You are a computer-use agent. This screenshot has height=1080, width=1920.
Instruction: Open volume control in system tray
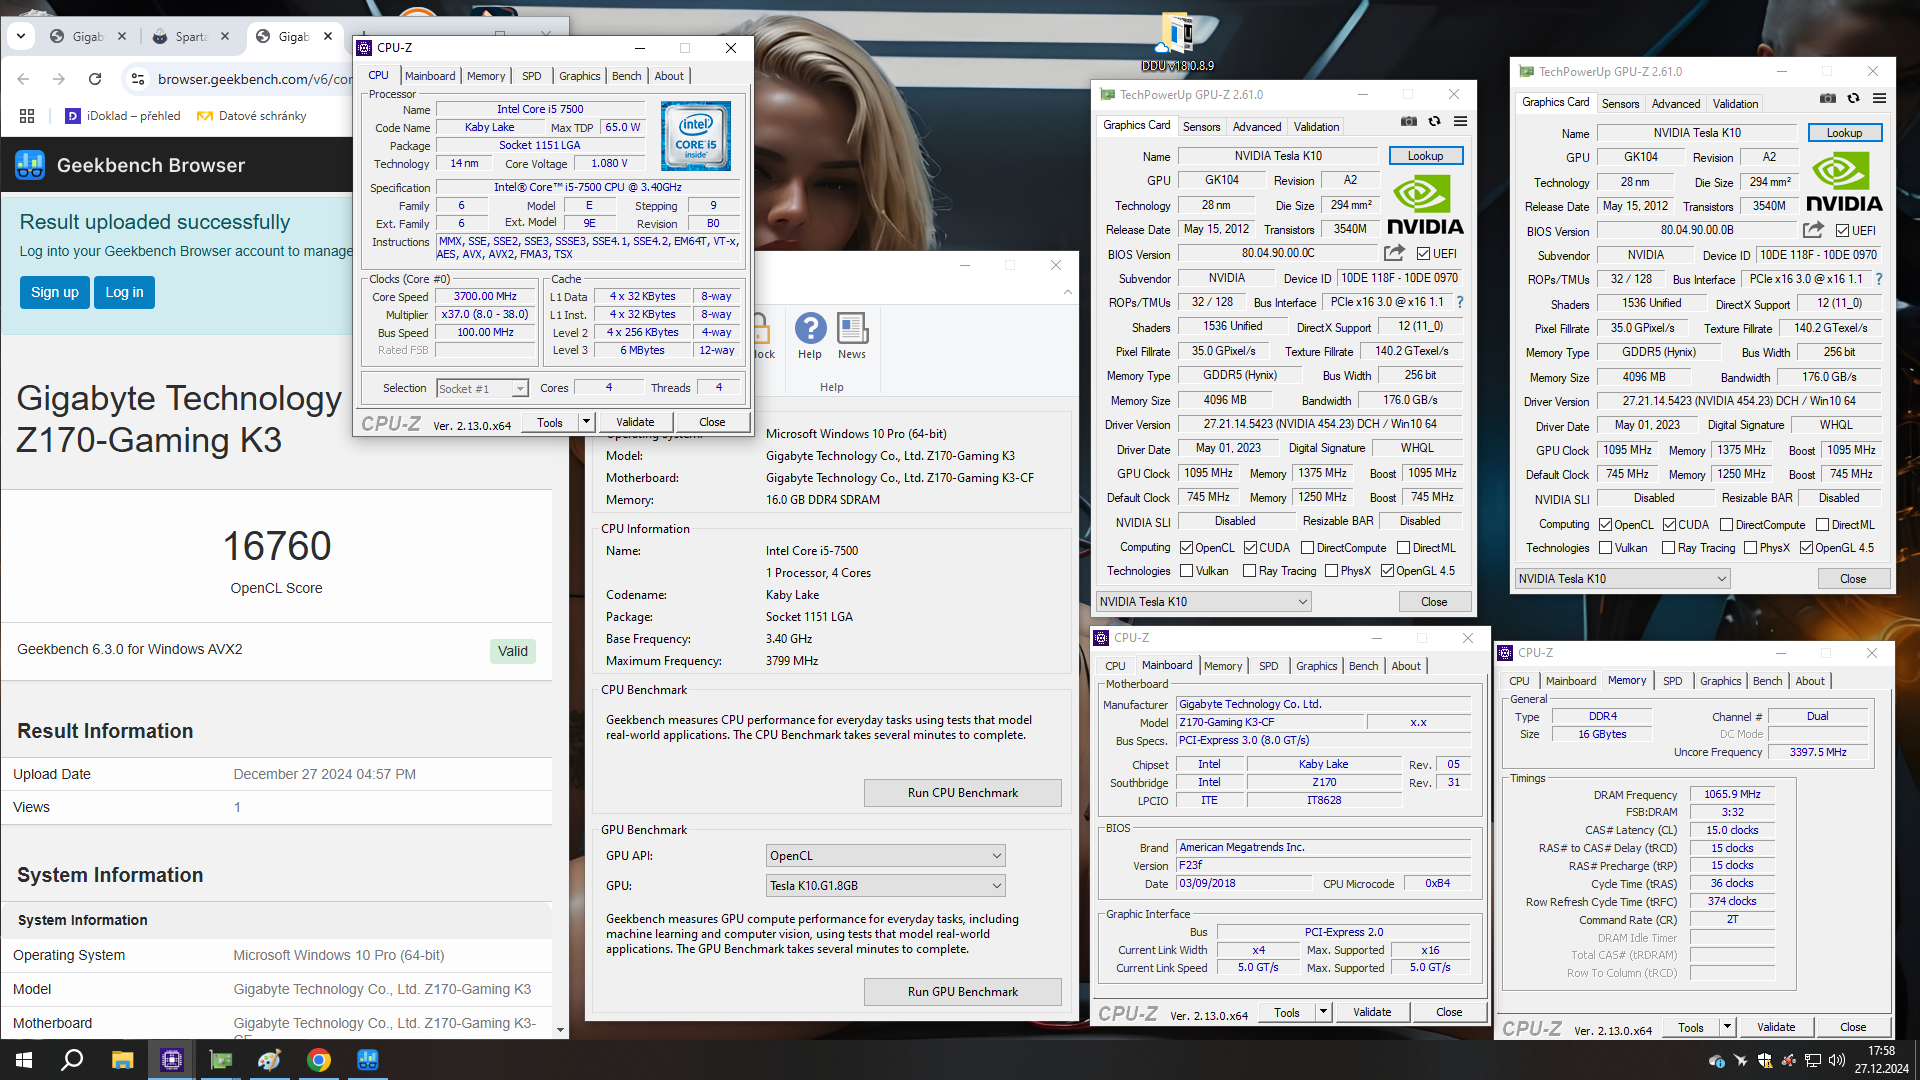coord(1836,1060)
